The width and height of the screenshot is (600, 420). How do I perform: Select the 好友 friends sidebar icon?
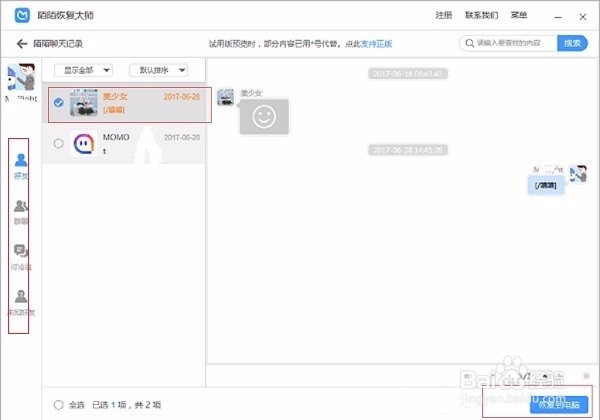pos(21,160)
